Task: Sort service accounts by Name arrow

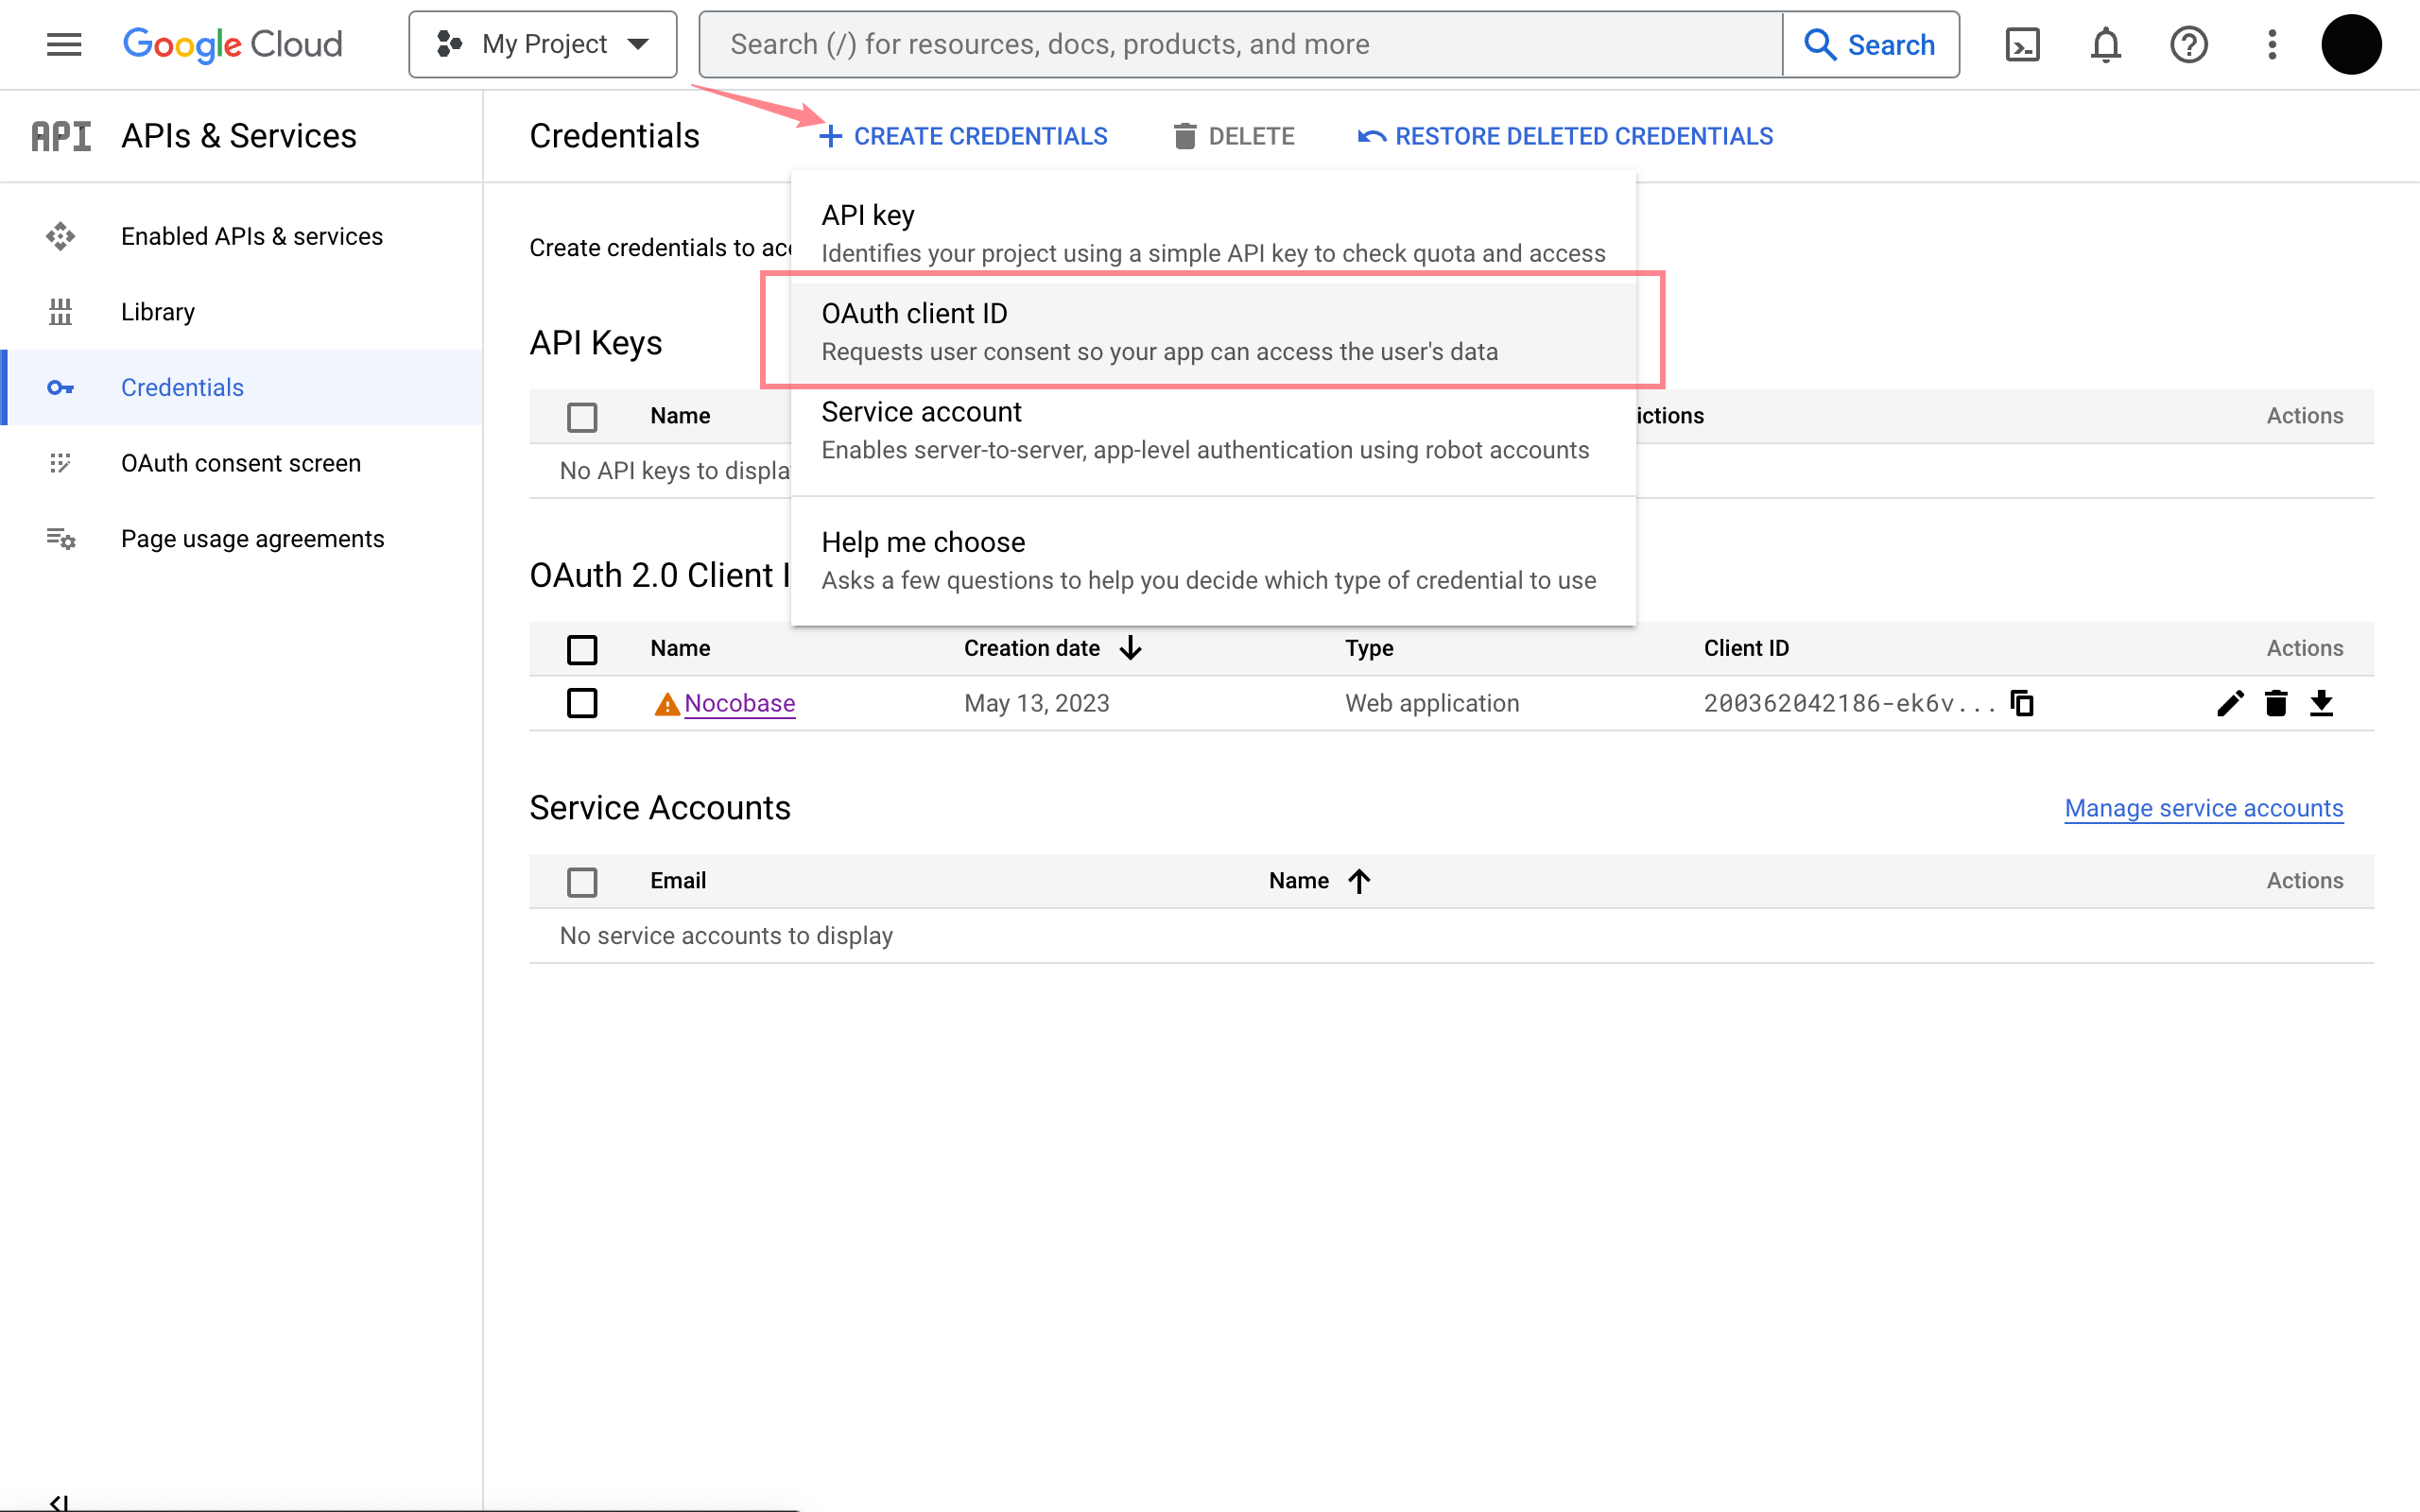Action: tap(1358, 881)
